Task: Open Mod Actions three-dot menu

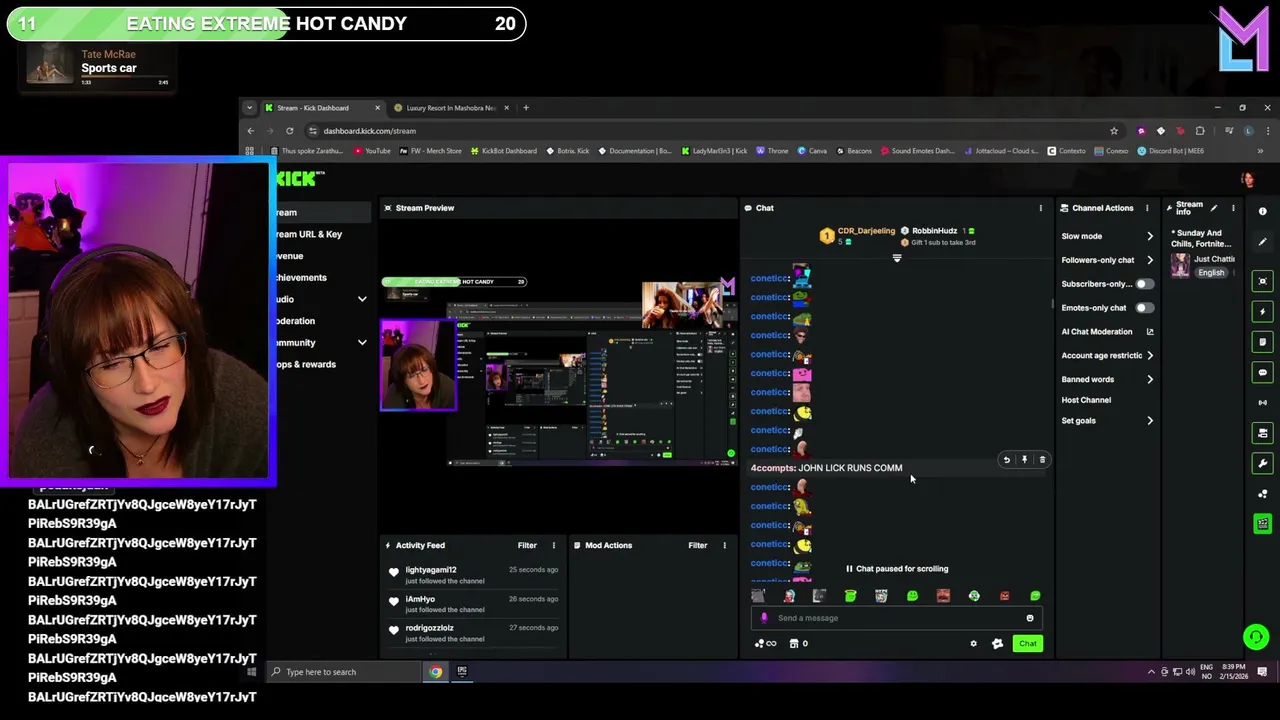Action: point(724,546)
